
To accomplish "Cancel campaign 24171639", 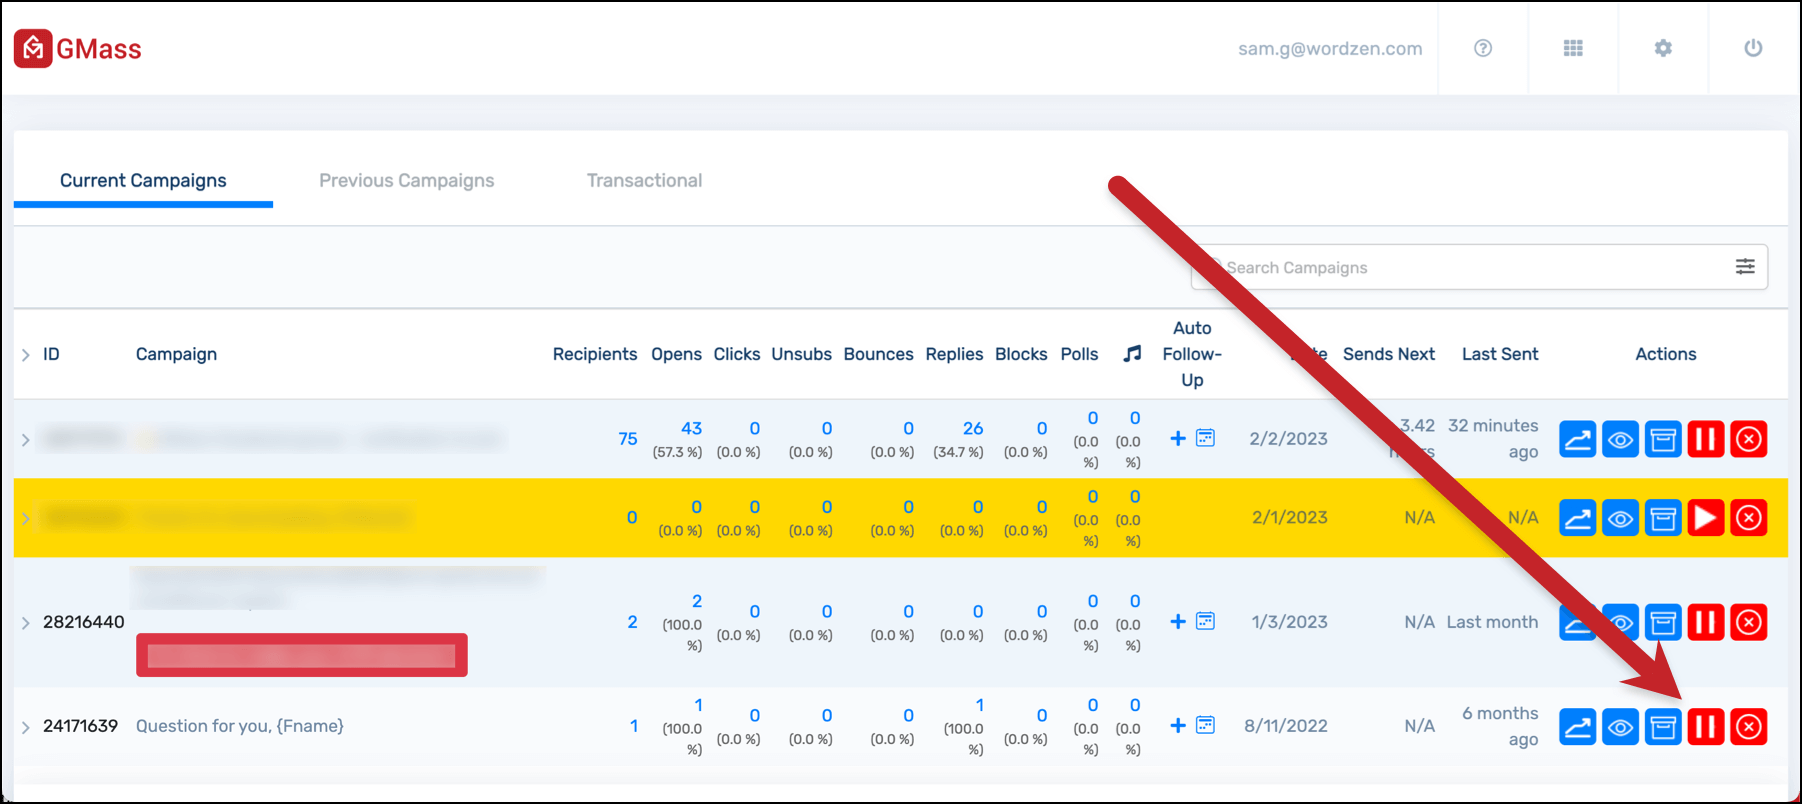I will tap(1749, 727).
